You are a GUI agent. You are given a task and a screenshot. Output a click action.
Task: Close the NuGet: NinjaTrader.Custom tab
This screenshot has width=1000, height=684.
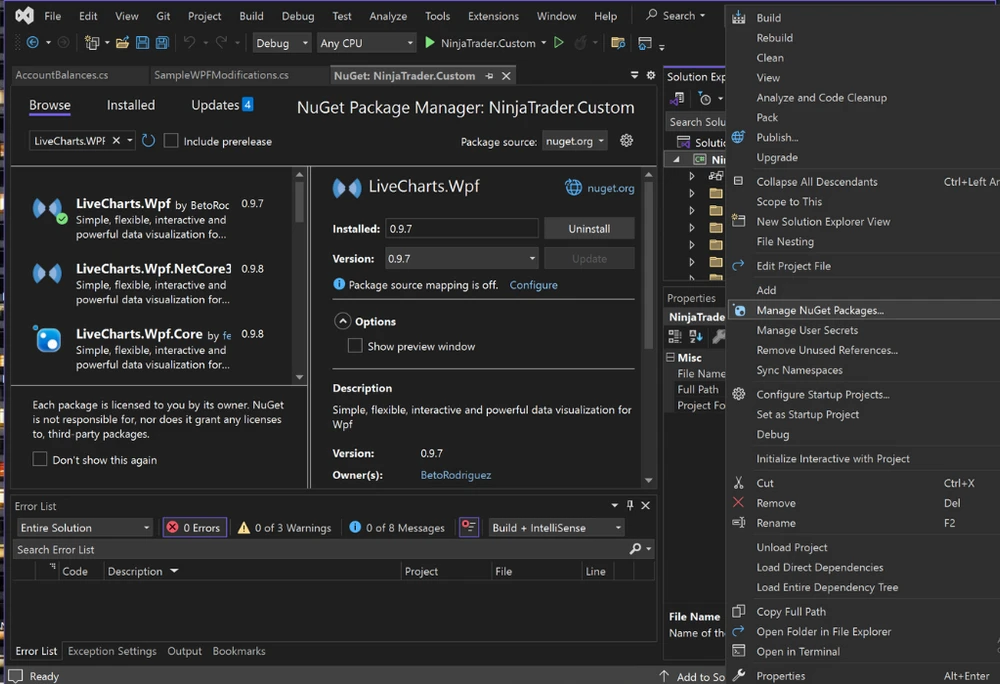tap(506, 76)
